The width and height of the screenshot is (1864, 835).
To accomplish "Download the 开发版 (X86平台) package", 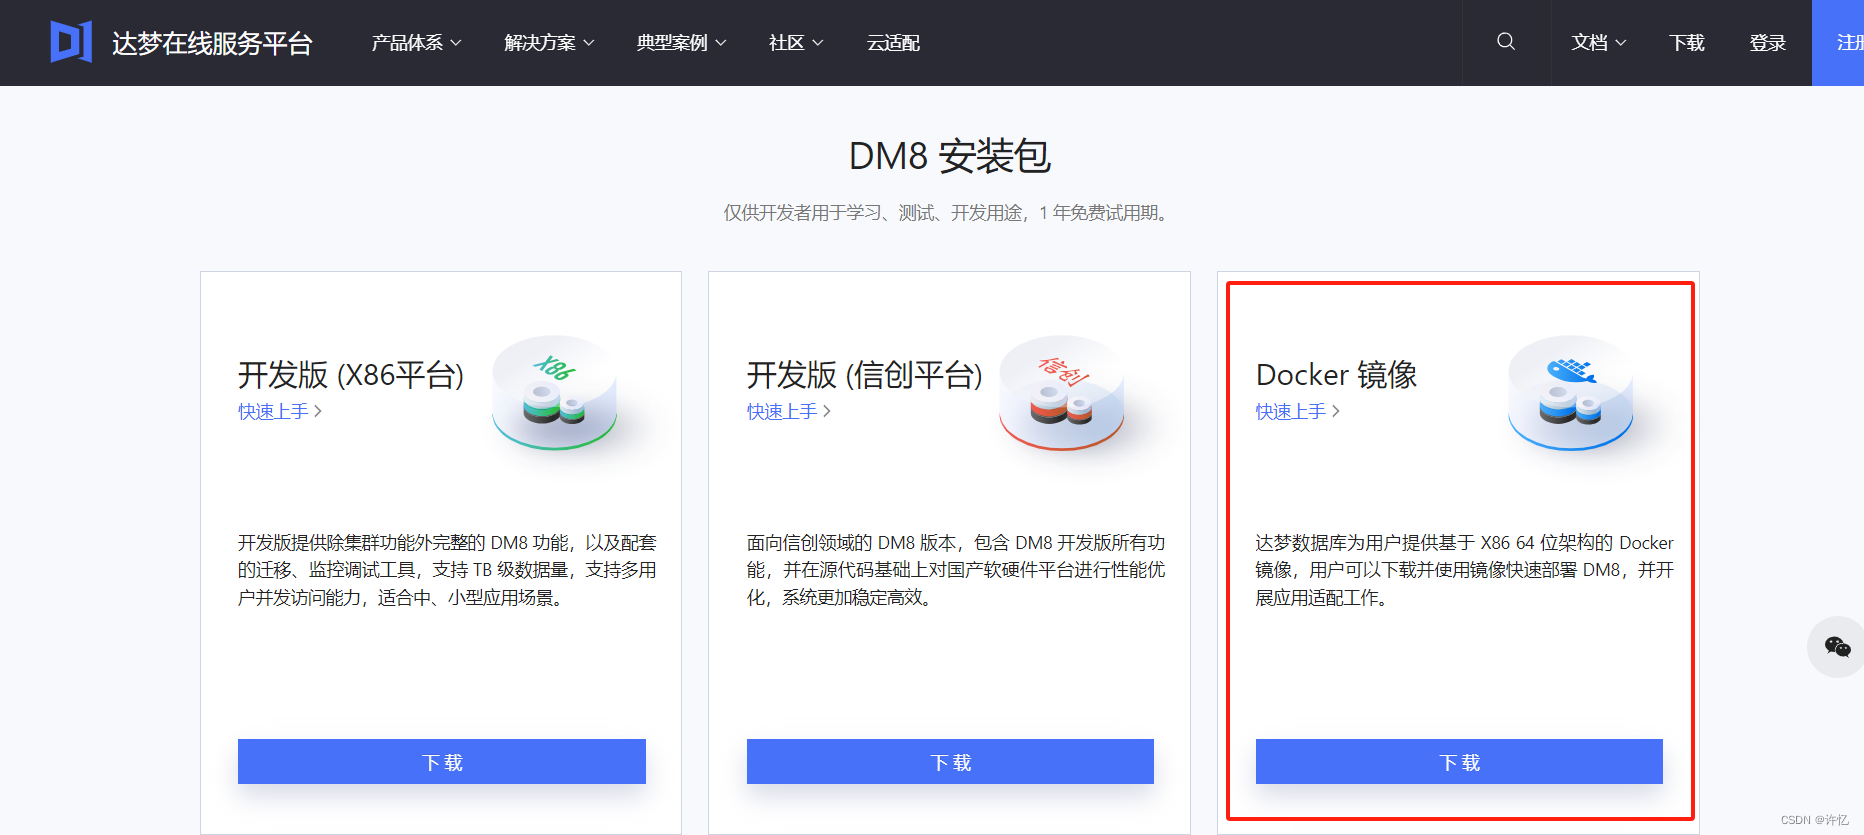I will pos(442,762).
